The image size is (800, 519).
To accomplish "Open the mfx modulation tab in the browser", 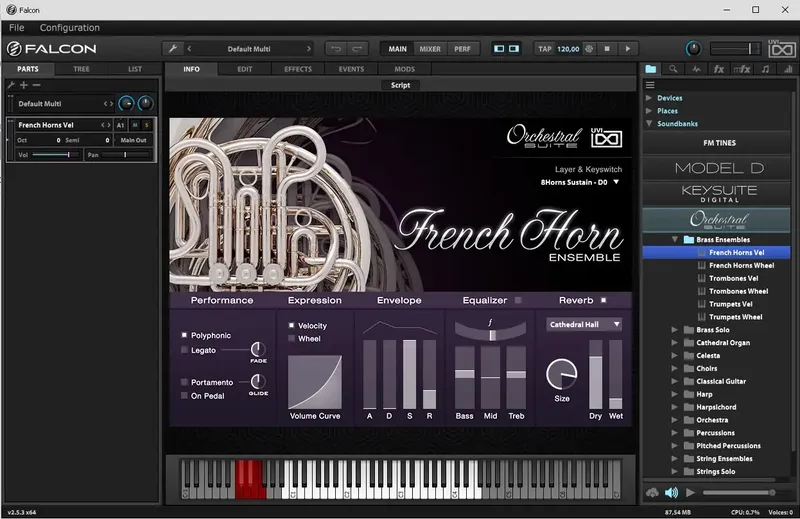I will pos(742,69).
